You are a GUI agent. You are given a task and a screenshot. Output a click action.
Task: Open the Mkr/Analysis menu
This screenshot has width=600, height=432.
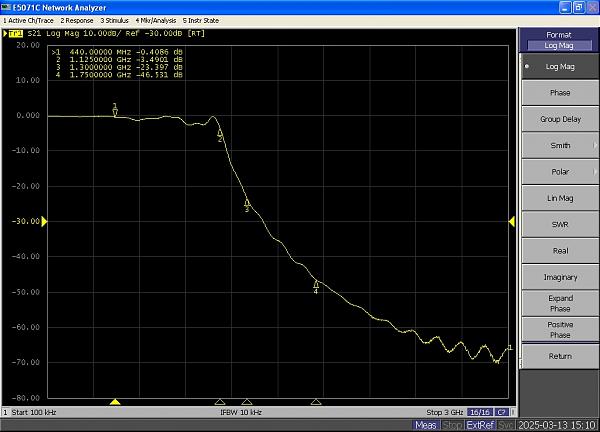156,21
